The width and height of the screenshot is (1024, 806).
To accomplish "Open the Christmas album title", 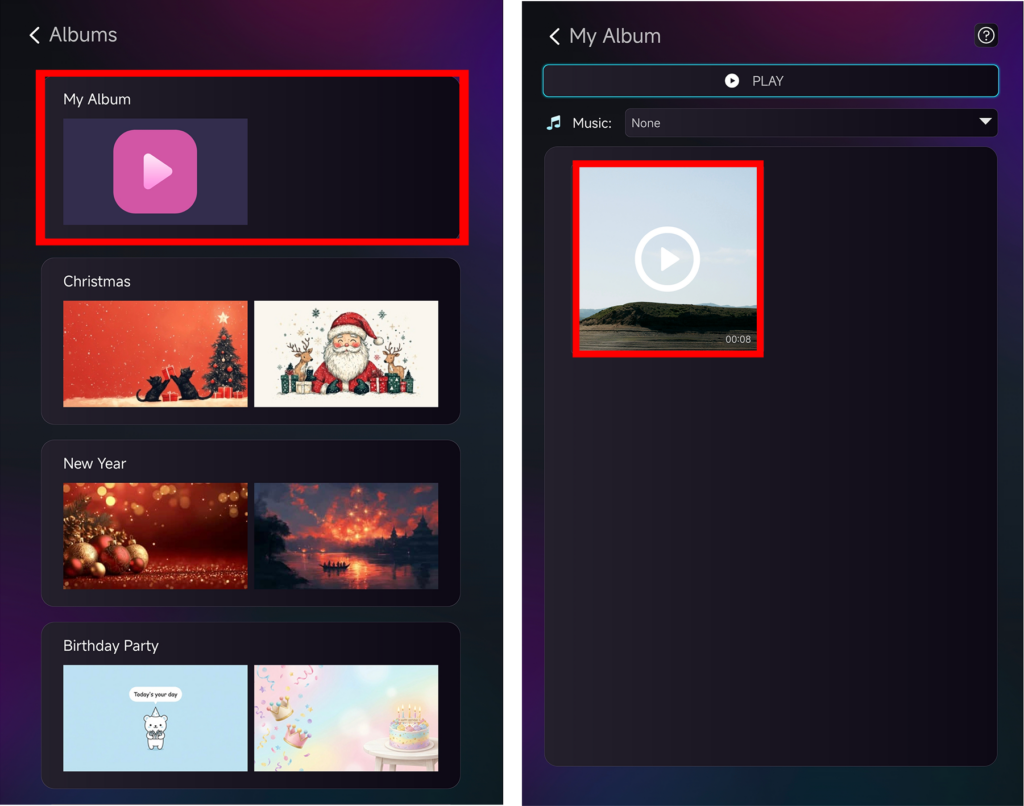I will point(97,281).
